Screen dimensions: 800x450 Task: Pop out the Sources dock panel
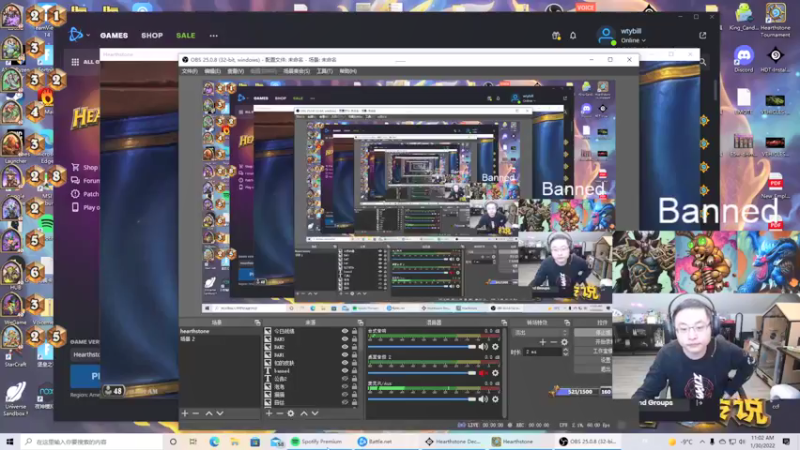pyautogui.click(x=360, y=322)
